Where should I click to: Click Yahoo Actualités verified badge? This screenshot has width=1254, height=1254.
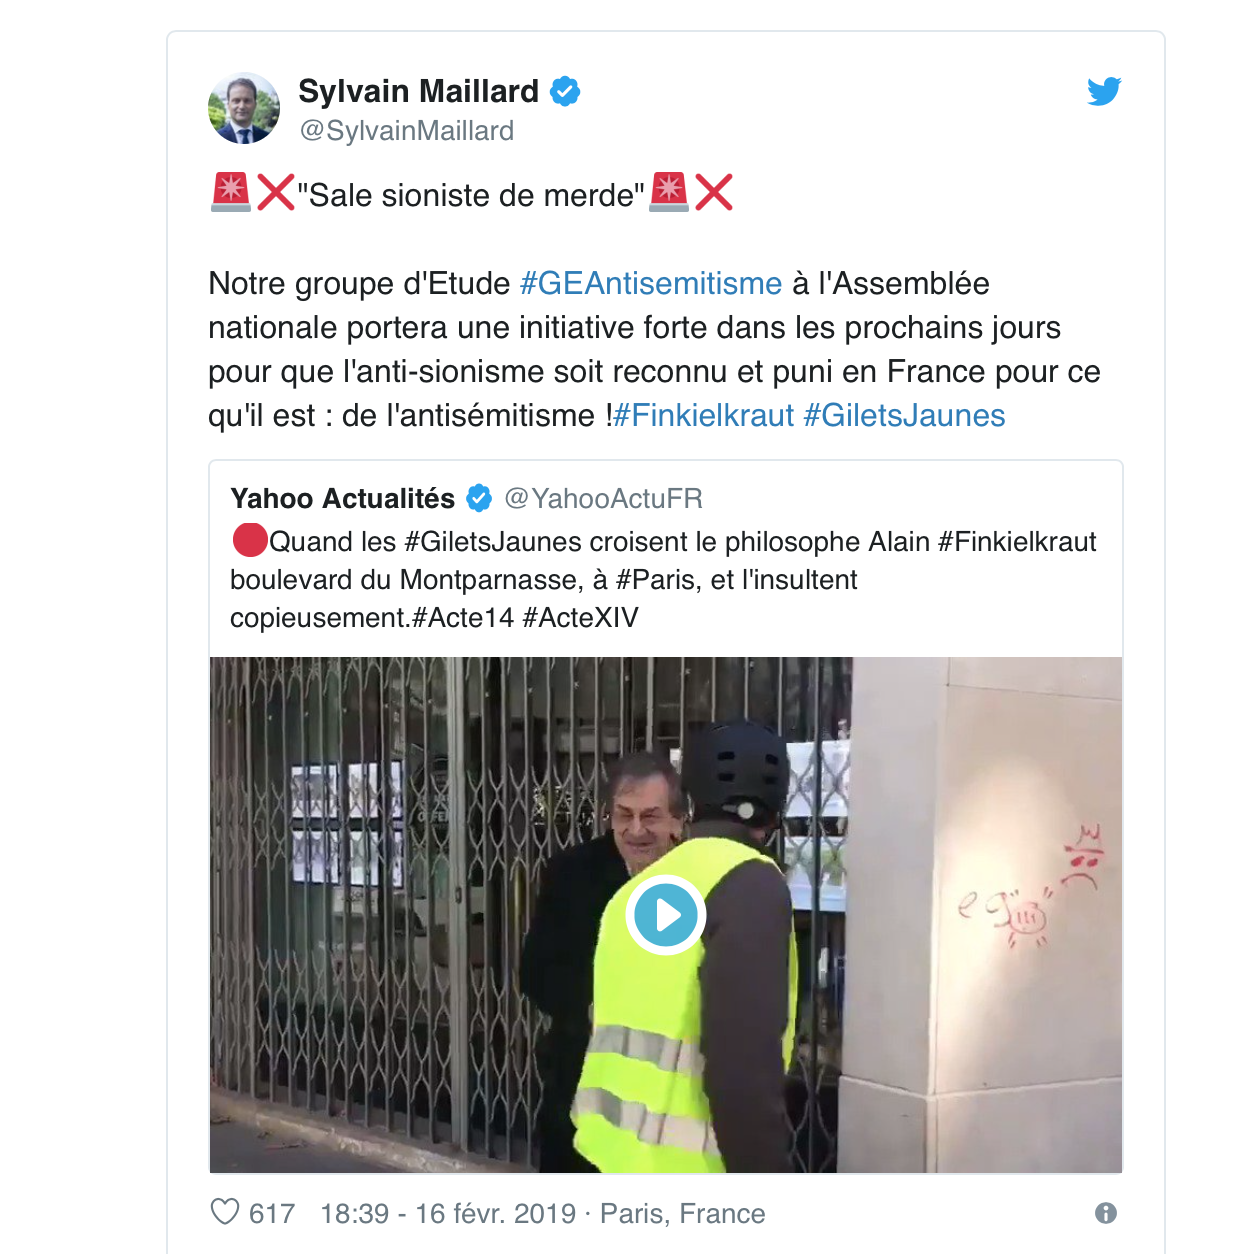(479, 498)
